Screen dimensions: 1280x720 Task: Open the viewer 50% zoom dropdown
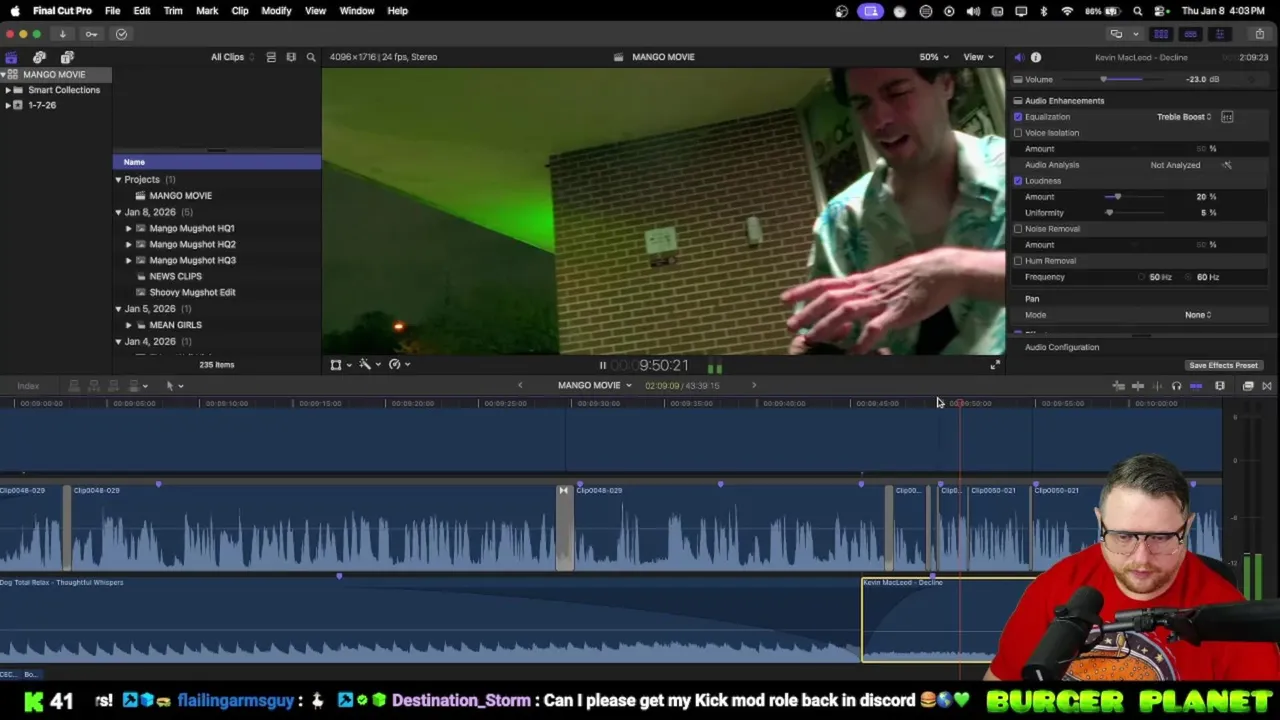(934, 57)
